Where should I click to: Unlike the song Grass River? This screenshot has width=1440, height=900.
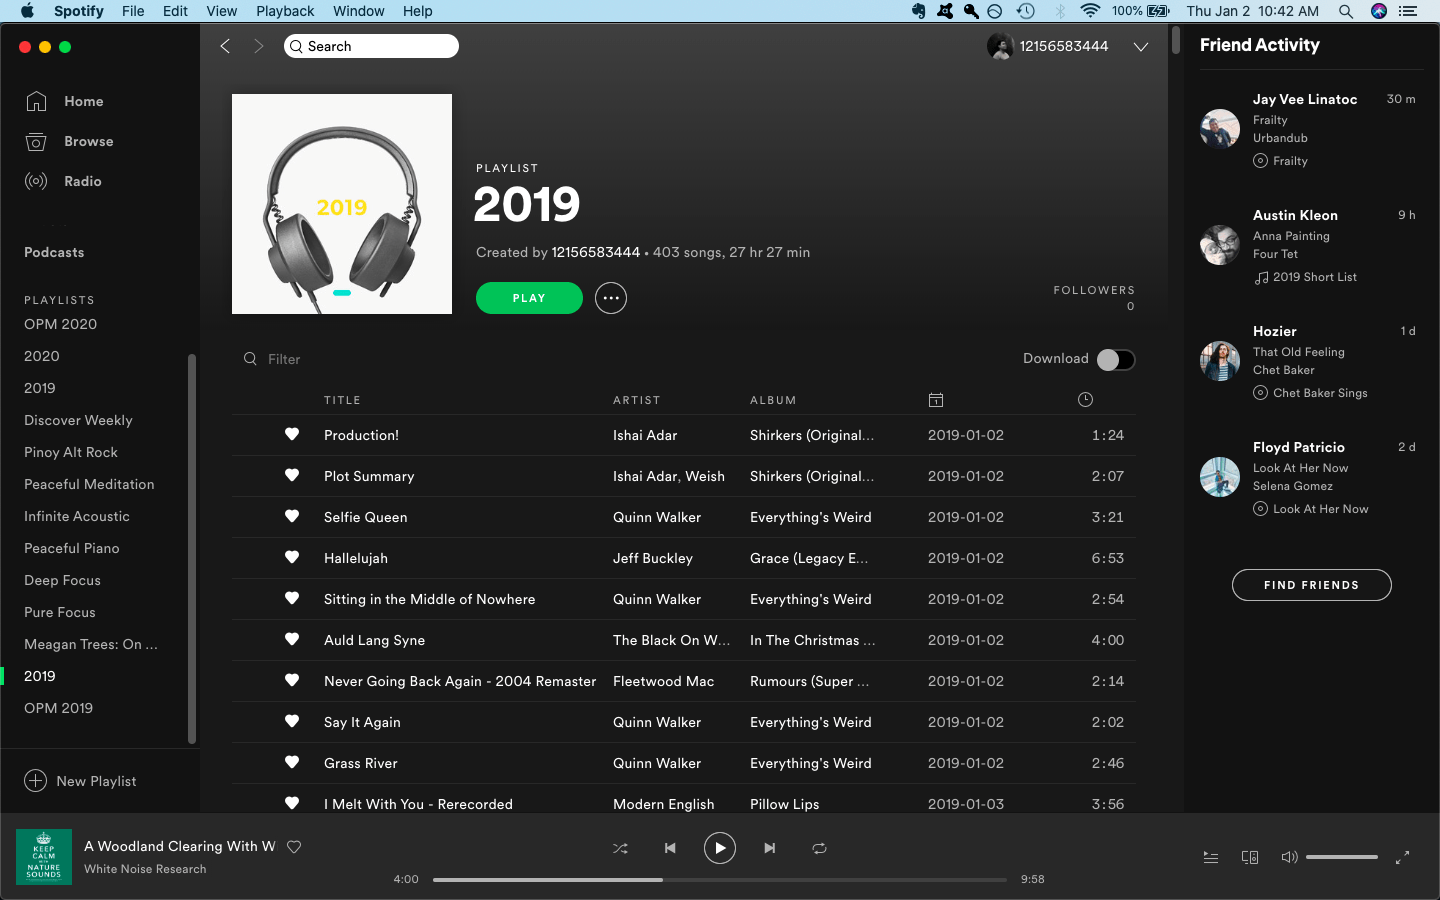[x=292, y=762]
